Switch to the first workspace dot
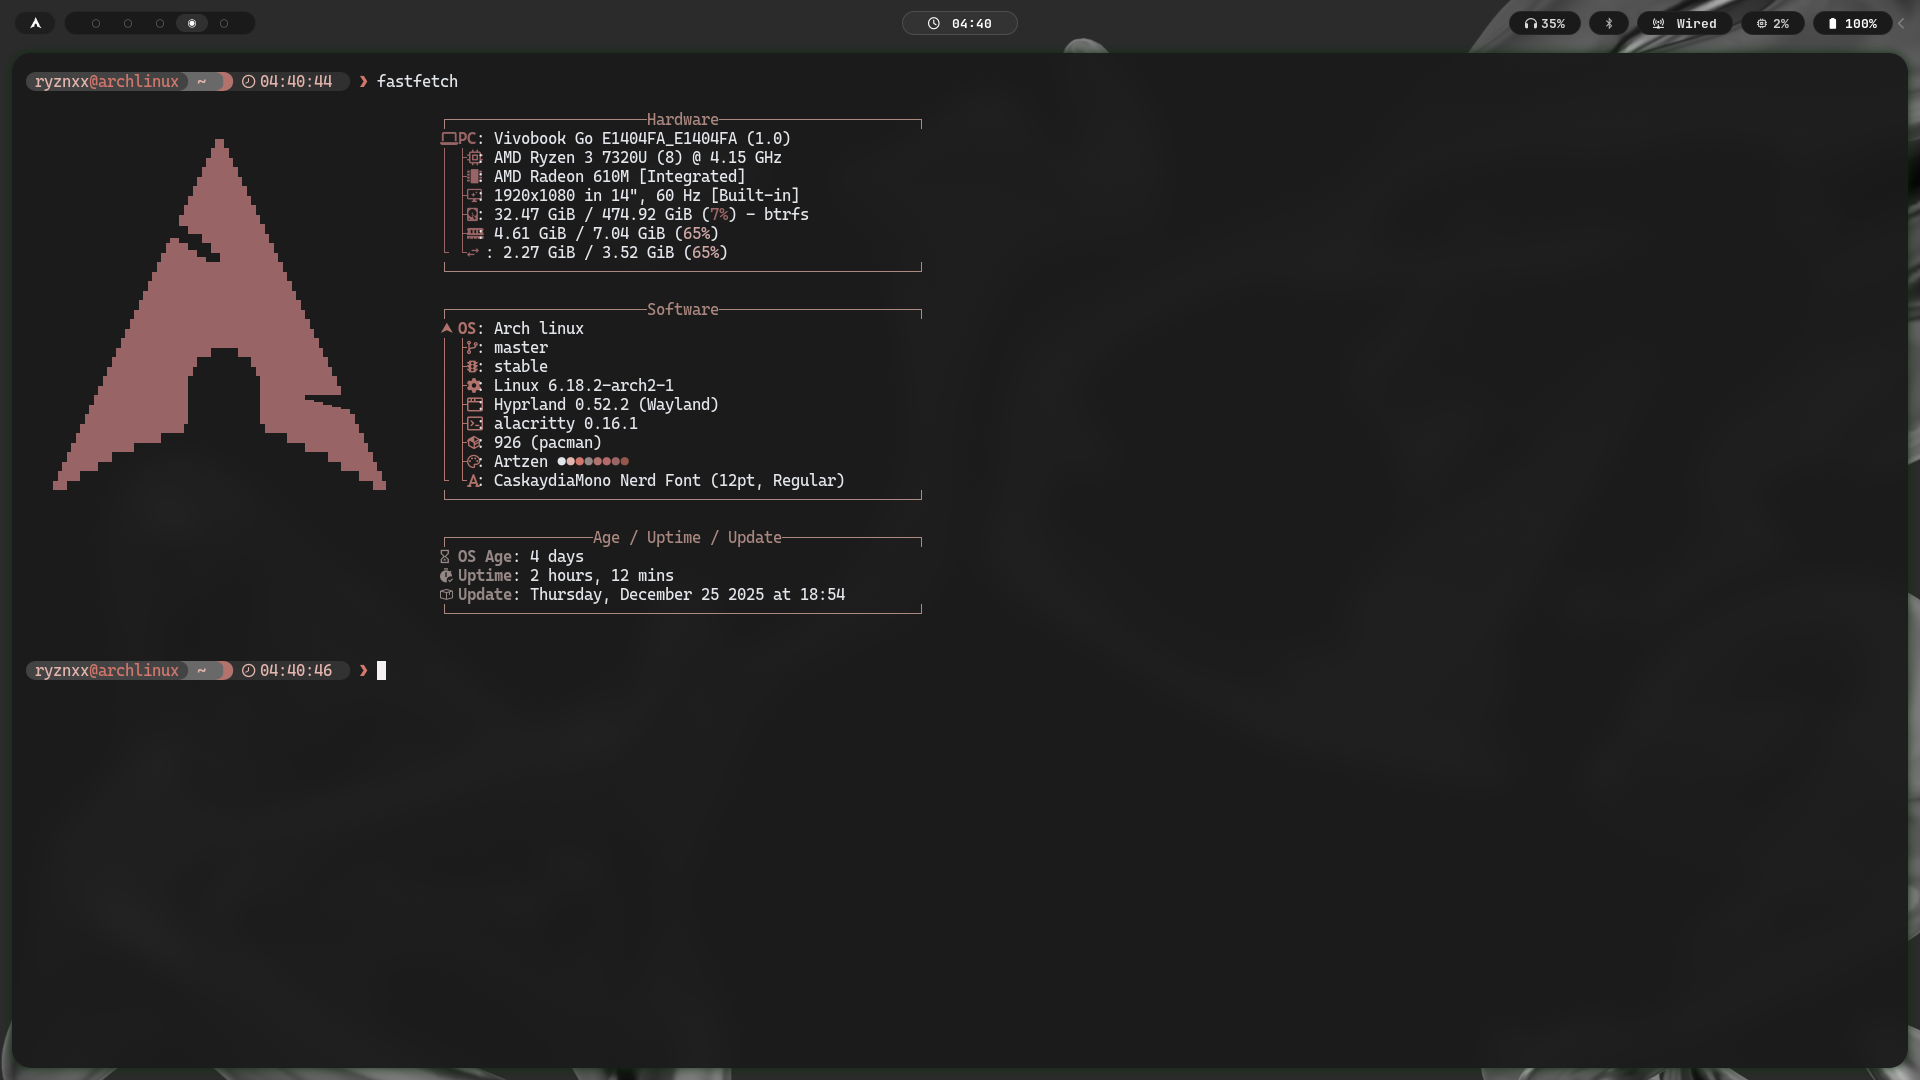Viewport: 1920px width, 1080px height. (x=96, y=23)
